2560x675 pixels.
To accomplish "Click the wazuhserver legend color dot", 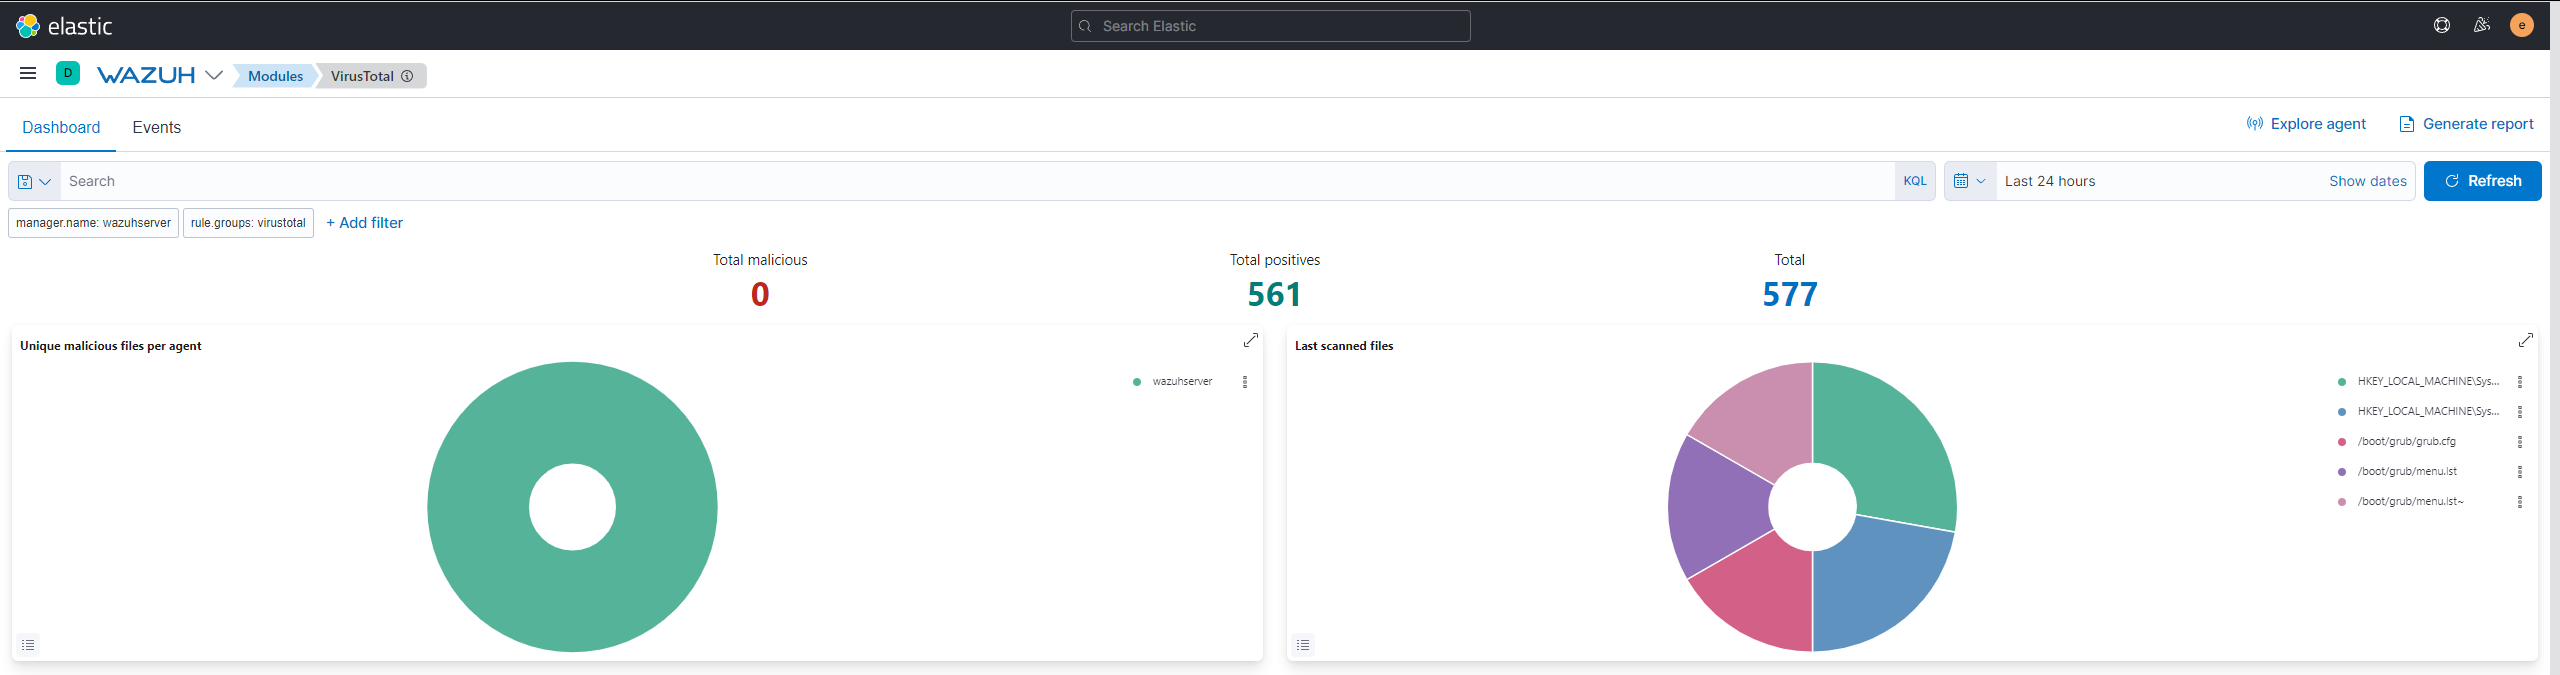I will 1137,382.
